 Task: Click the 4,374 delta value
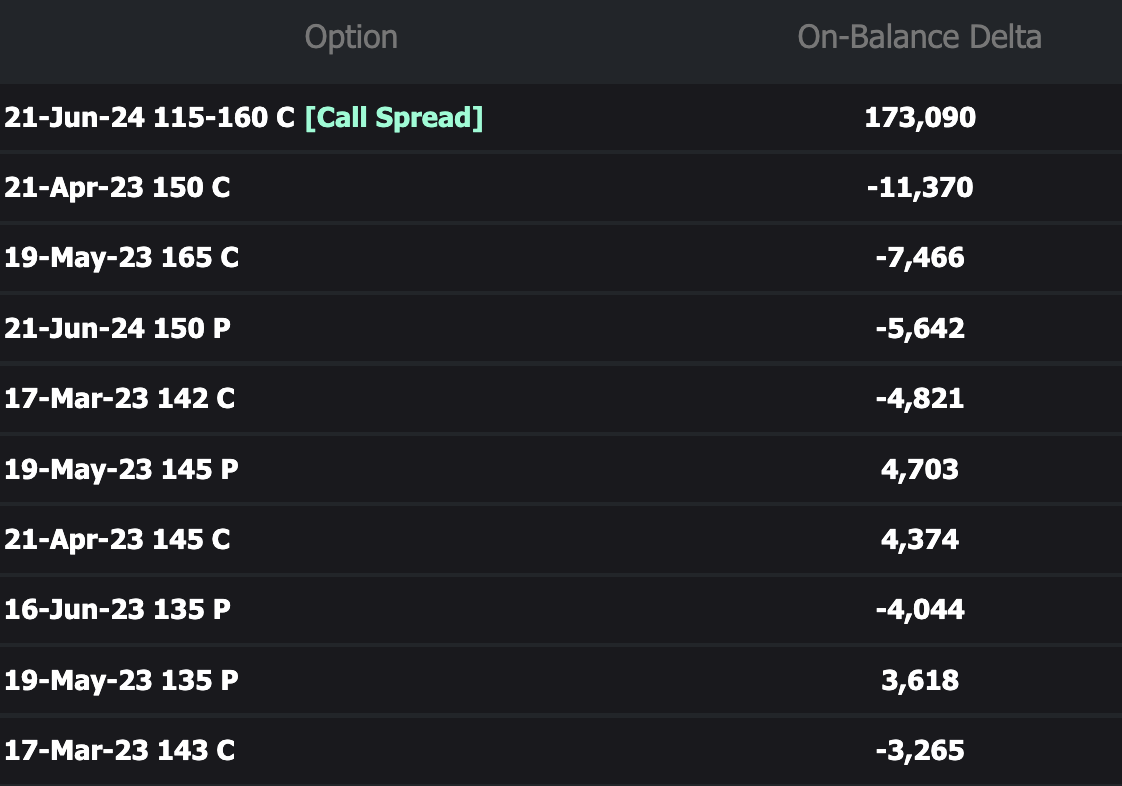tap(919, 540)
